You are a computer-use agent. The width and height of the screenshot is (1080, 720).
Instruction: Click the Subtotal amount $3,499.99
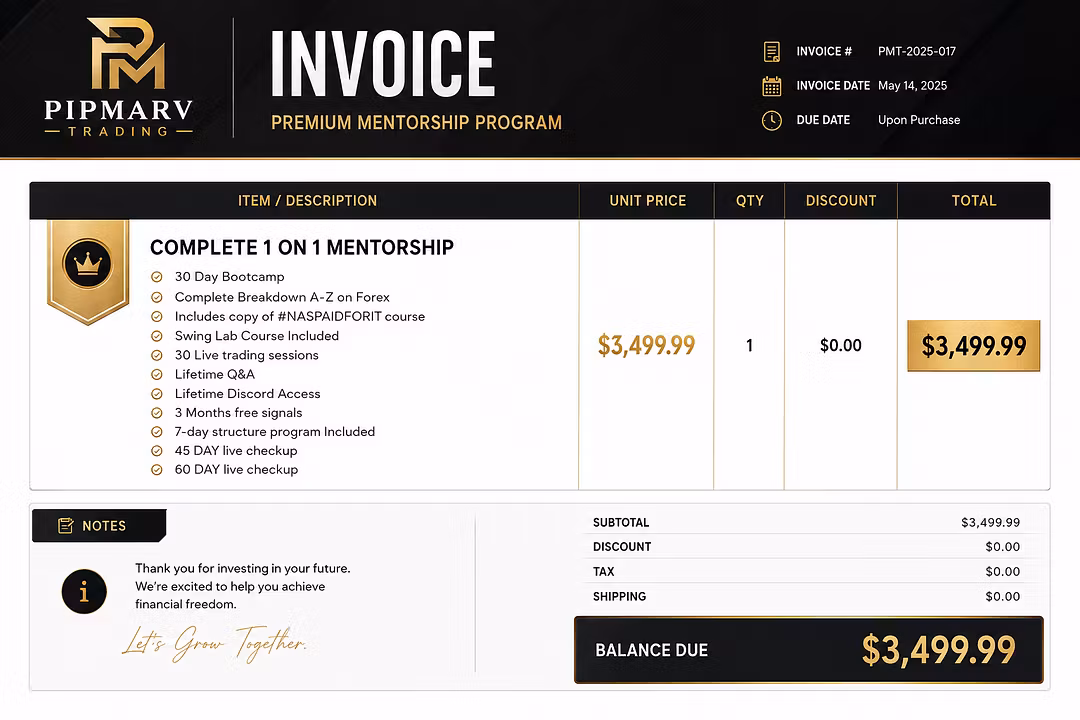(x=990, y=522)
